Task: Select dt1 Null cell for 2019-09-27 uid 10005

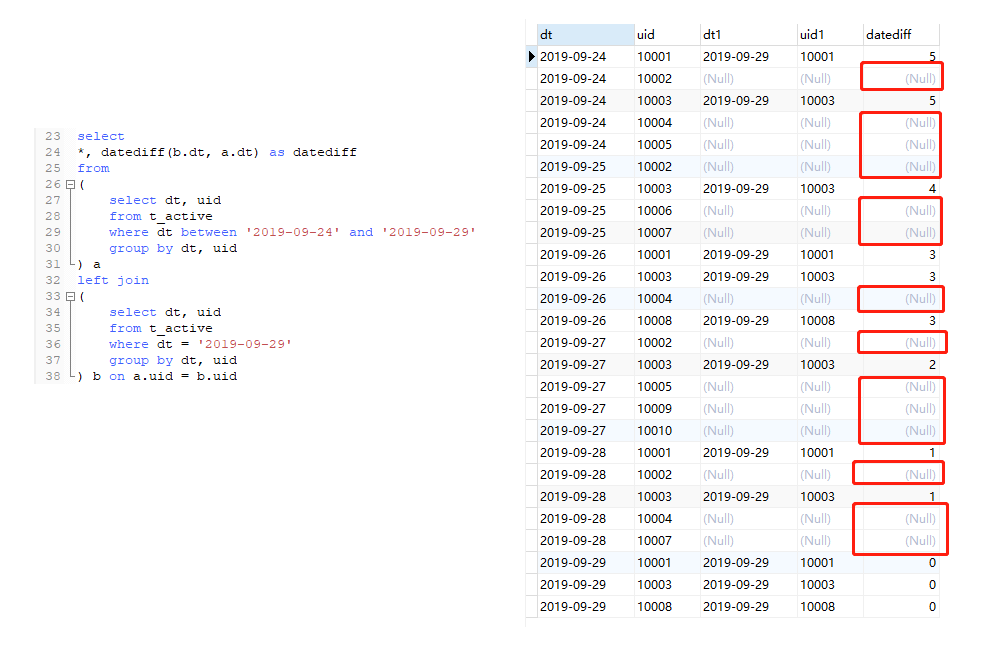Action: [748, 386]
